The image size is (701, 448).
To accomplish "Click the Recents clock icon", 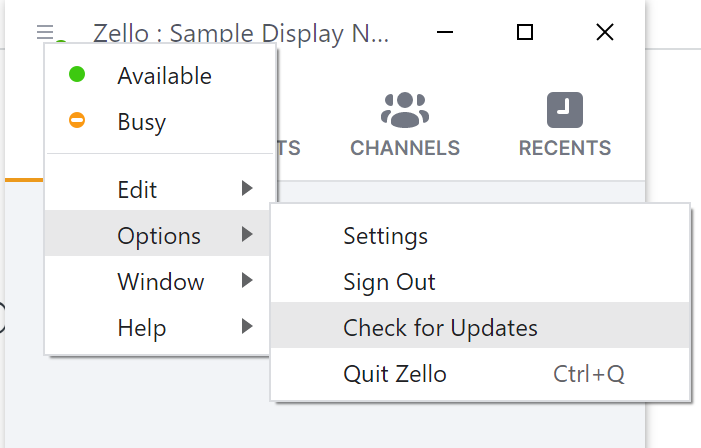I will tap(565, 110).
